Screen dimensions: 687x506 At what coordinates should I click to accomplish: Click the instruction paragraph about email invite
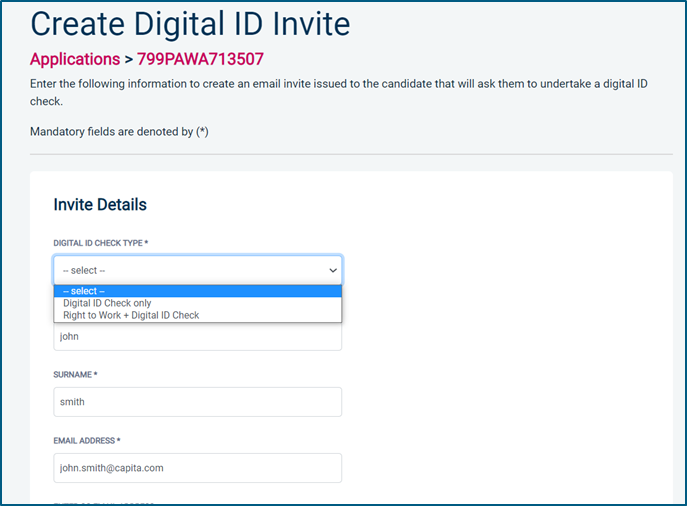click(340, 83)
